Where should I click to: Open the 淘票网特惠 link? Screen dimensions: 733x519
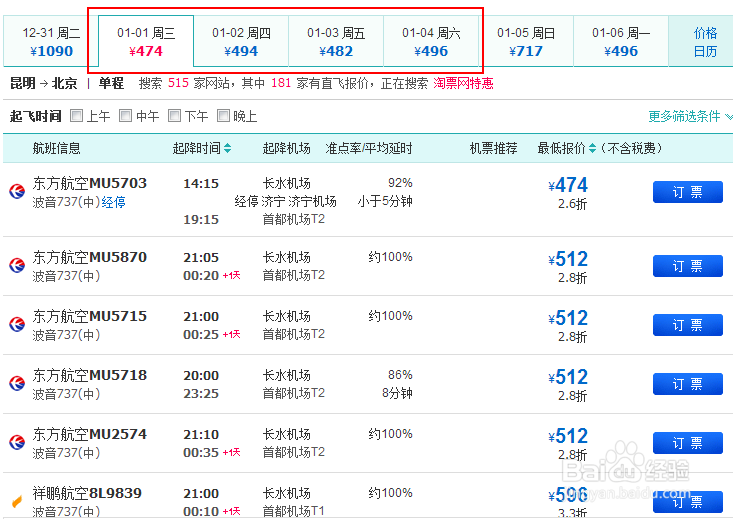[463, 83]
